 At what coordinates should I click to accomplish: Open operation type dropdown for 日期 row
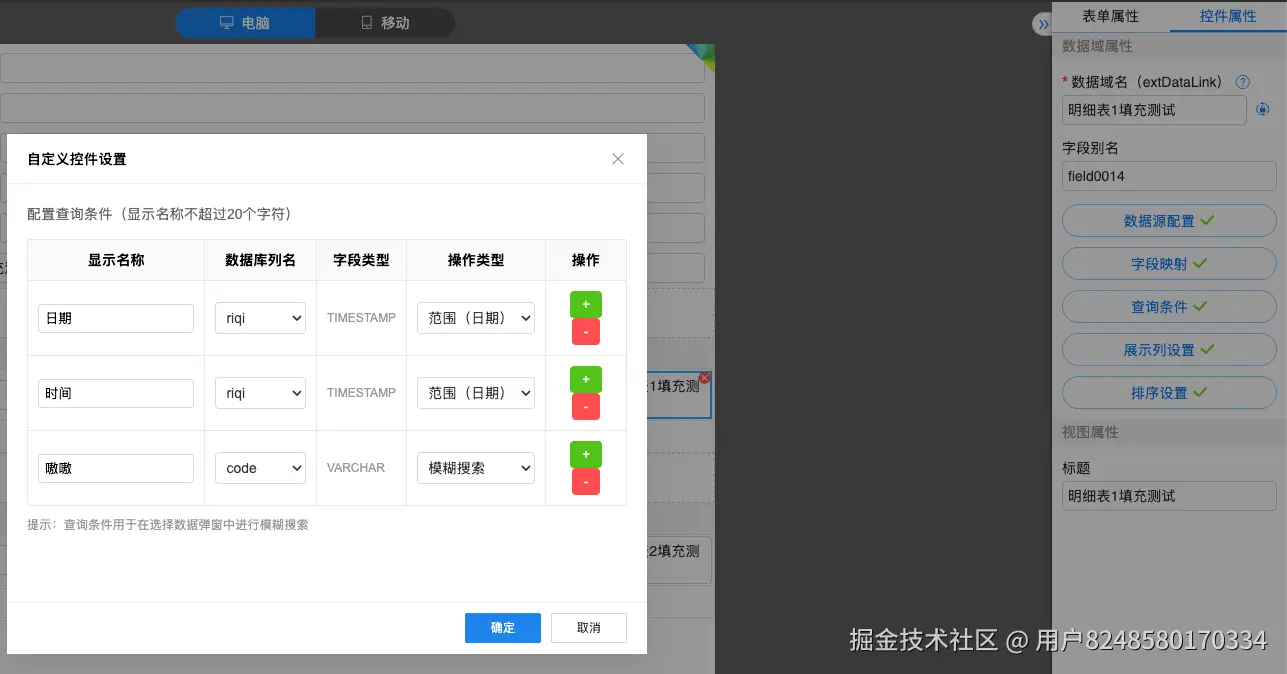476,318
